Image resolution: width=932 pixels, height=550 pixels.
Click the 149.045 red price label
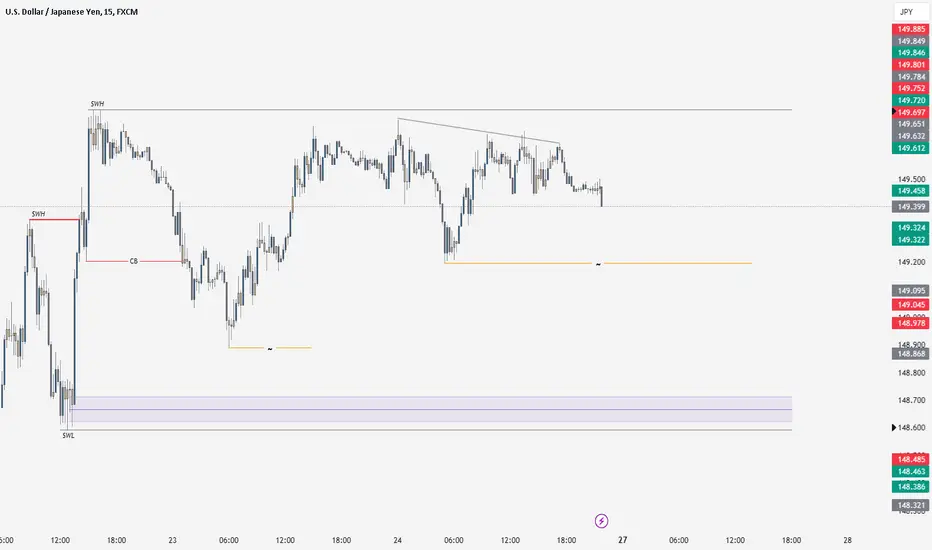click(910, 305)
